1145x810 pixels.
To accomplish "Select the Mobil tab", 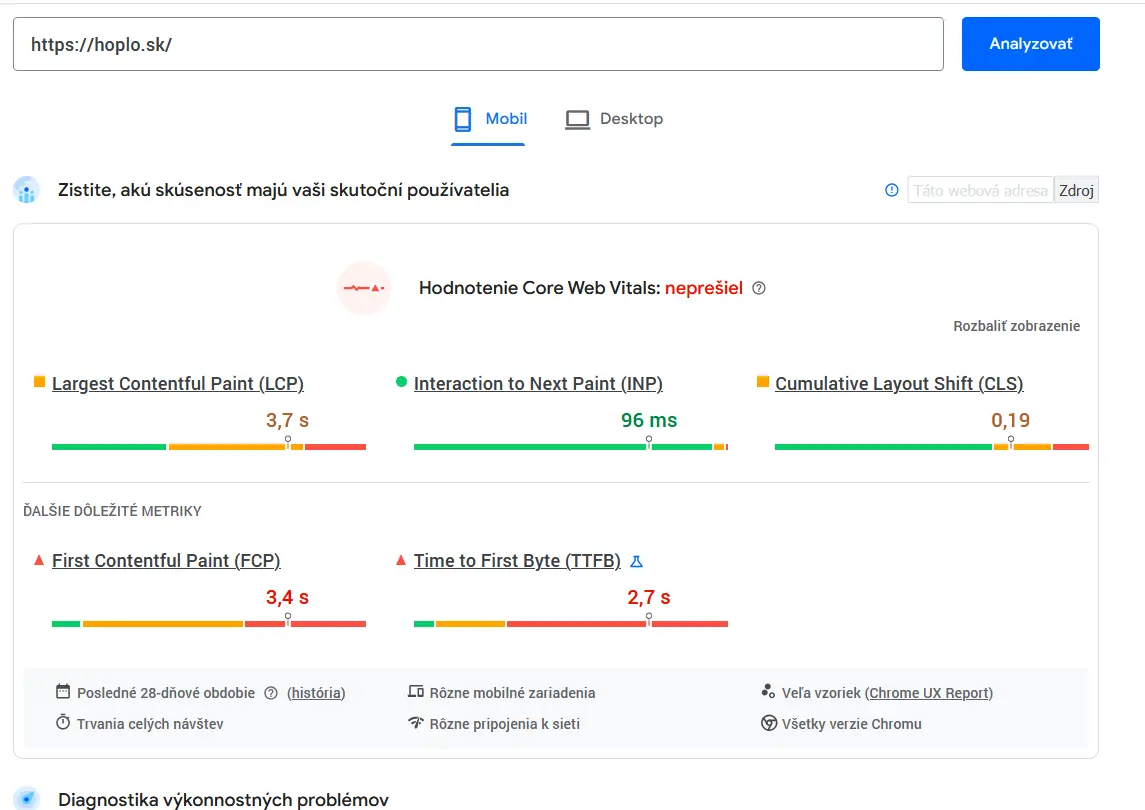I will coord(489,118).
